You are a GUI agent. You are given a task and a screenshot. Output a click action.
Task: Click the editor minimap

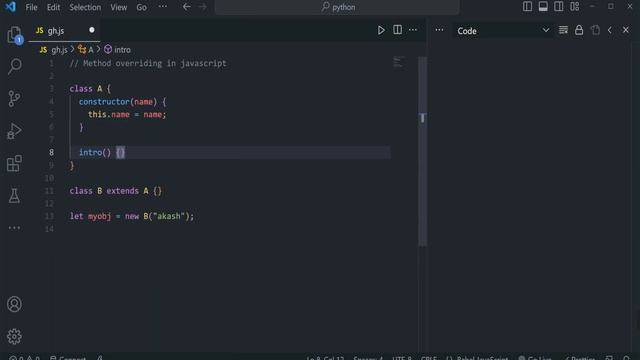(x=398, y=62)
